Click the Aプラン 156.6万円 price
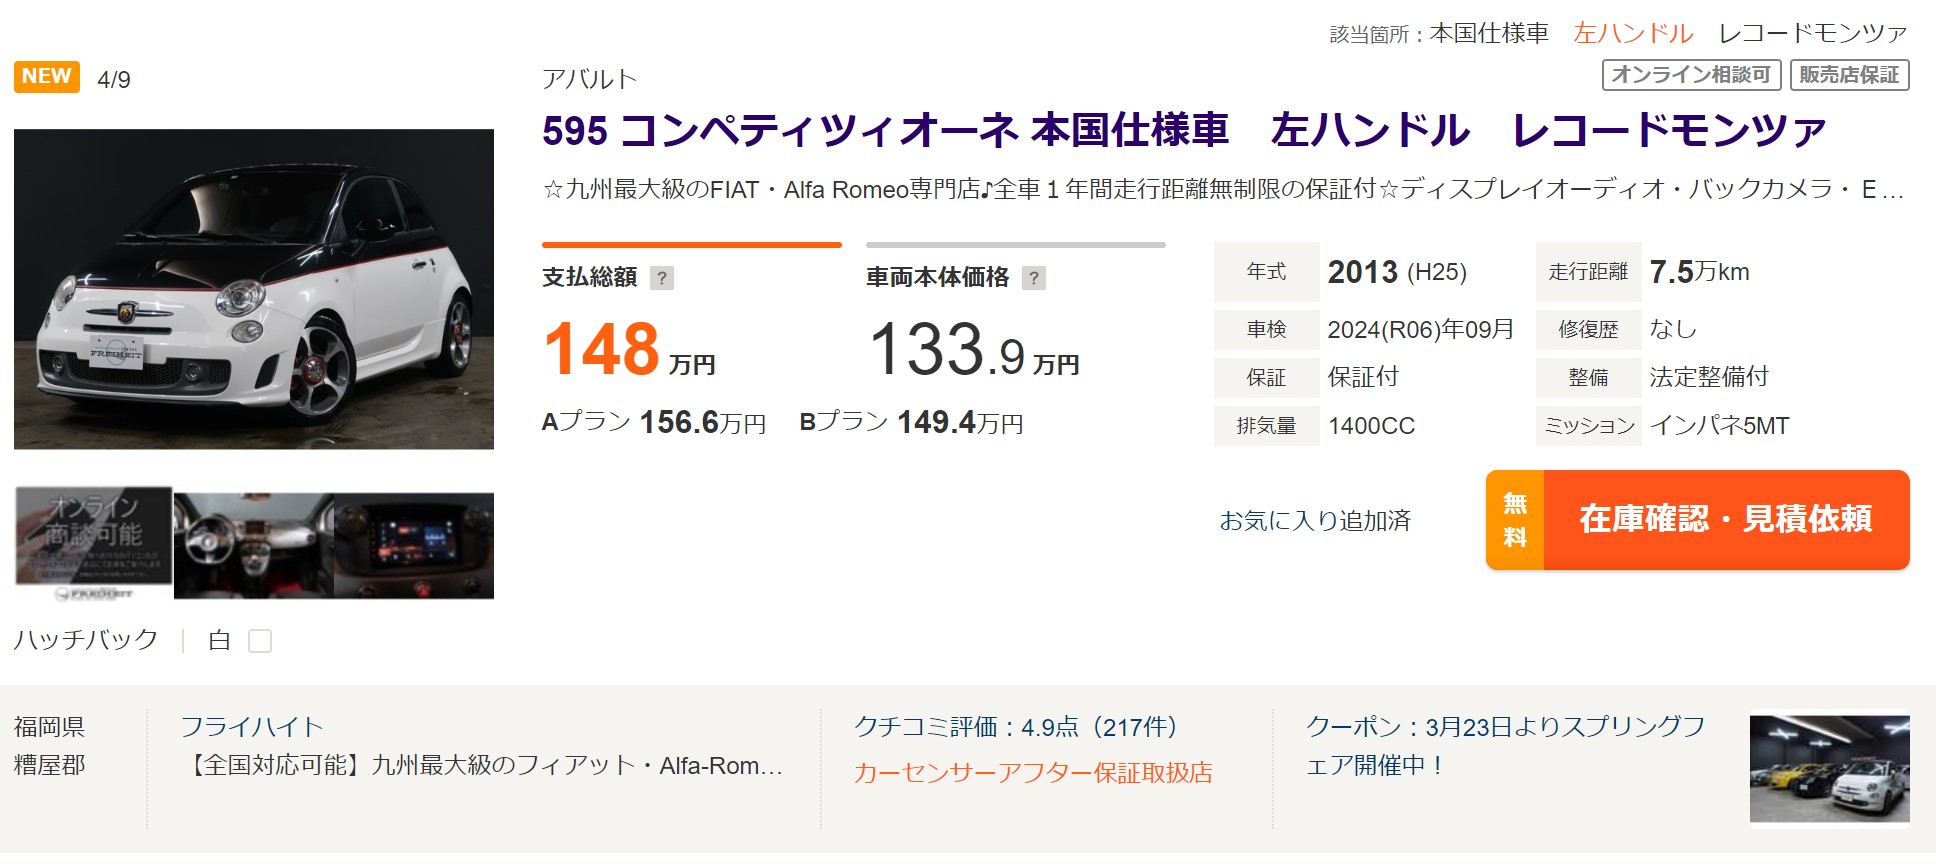Viewport: 1936px width, 865px height. click(x=654, y=423)
